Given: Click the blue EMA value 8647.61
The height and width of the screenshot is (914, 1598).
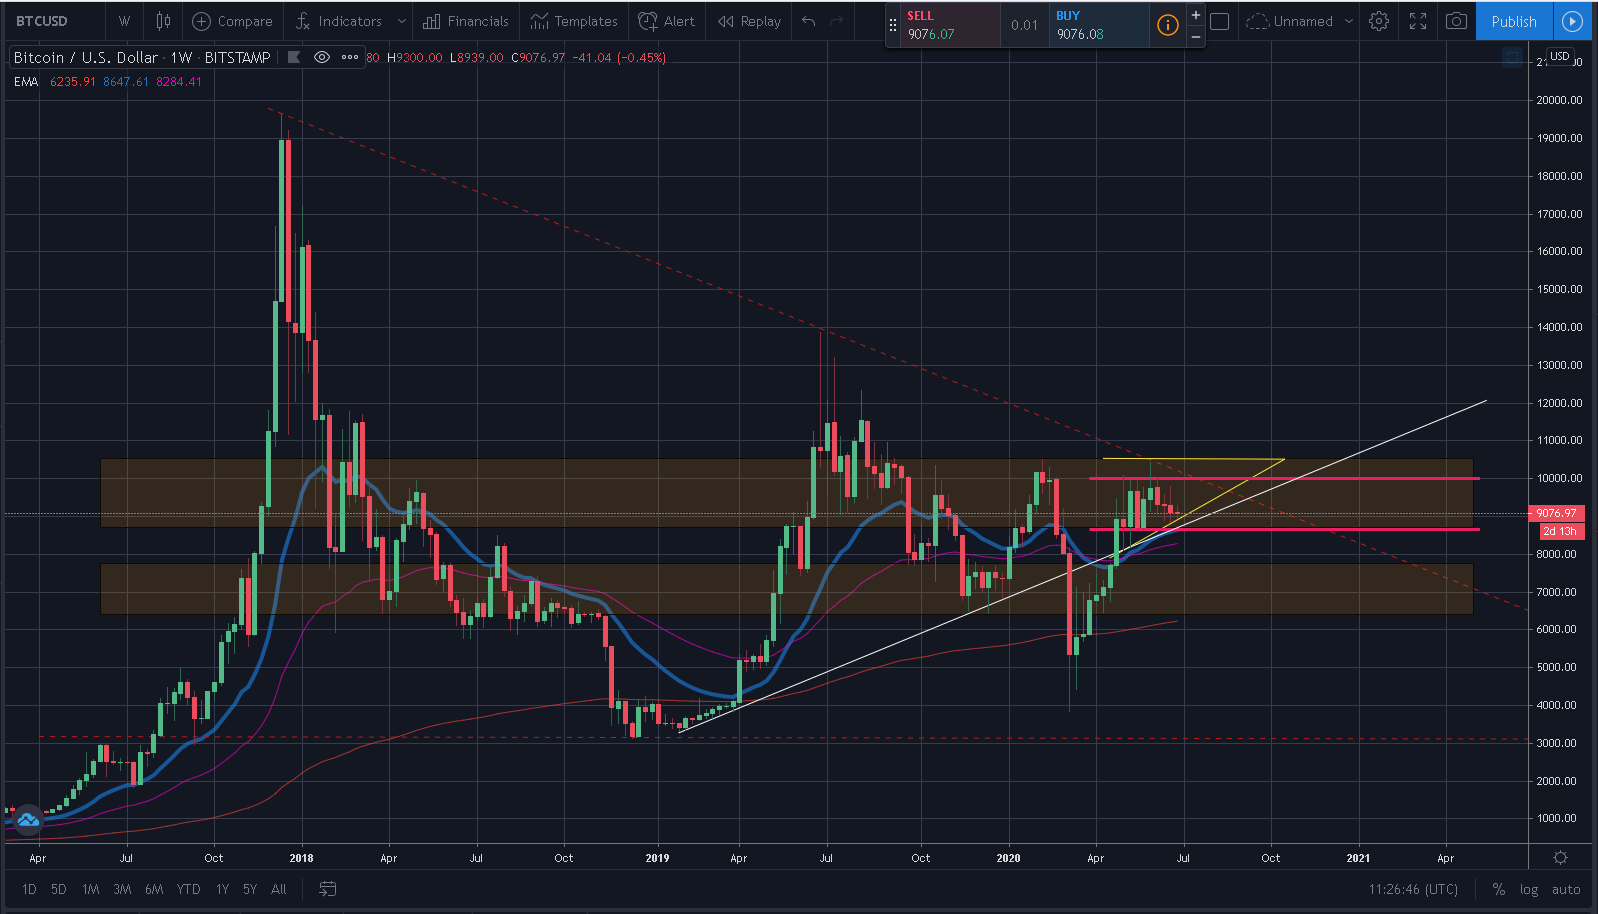Looking at the screenshot, I should click(126, 82).
